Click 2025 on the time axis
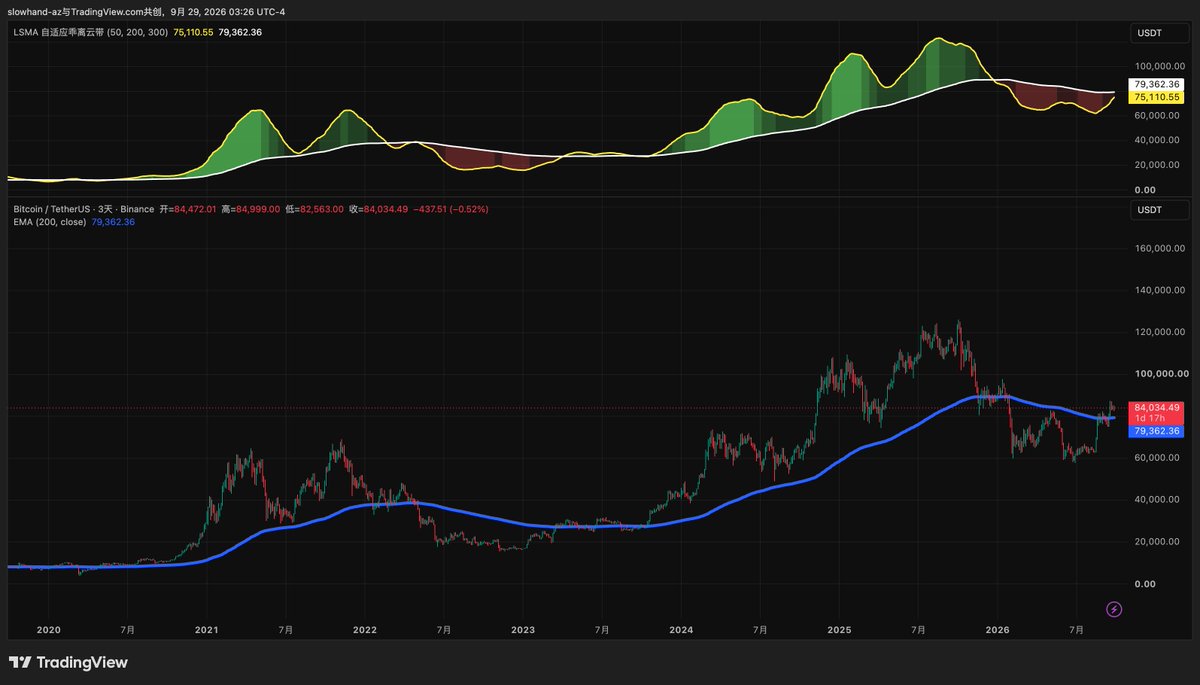 (838, 630)
